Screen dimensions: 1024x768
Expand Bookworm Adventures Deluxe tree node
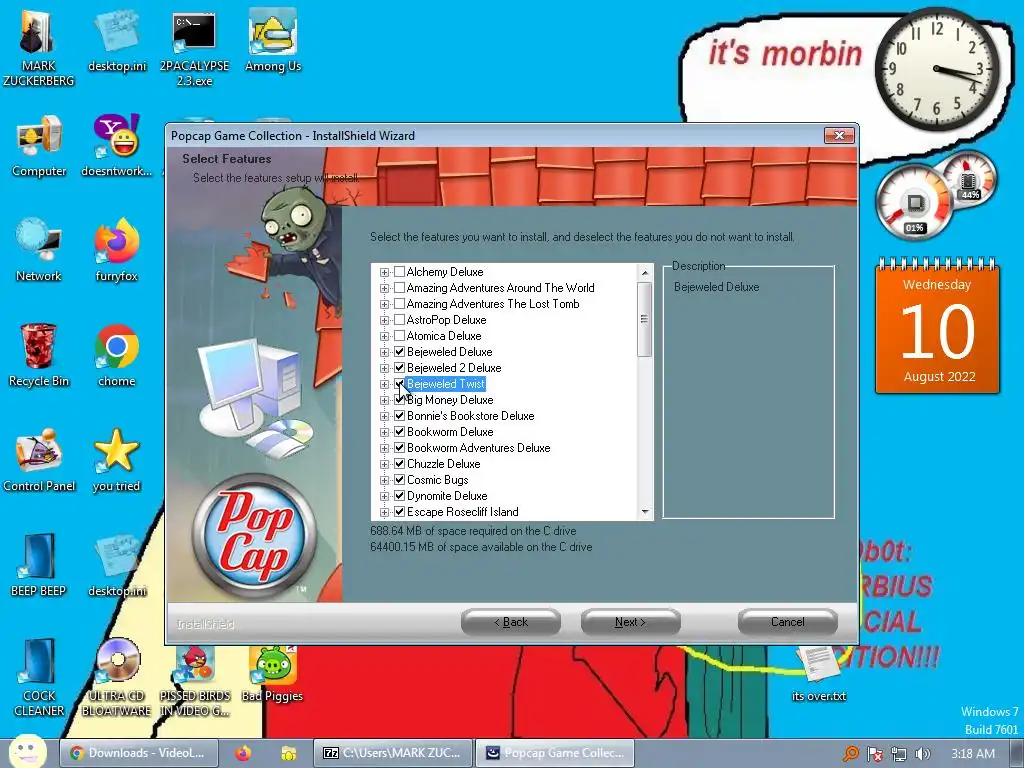pyautogui.click(x=385, y=448)
